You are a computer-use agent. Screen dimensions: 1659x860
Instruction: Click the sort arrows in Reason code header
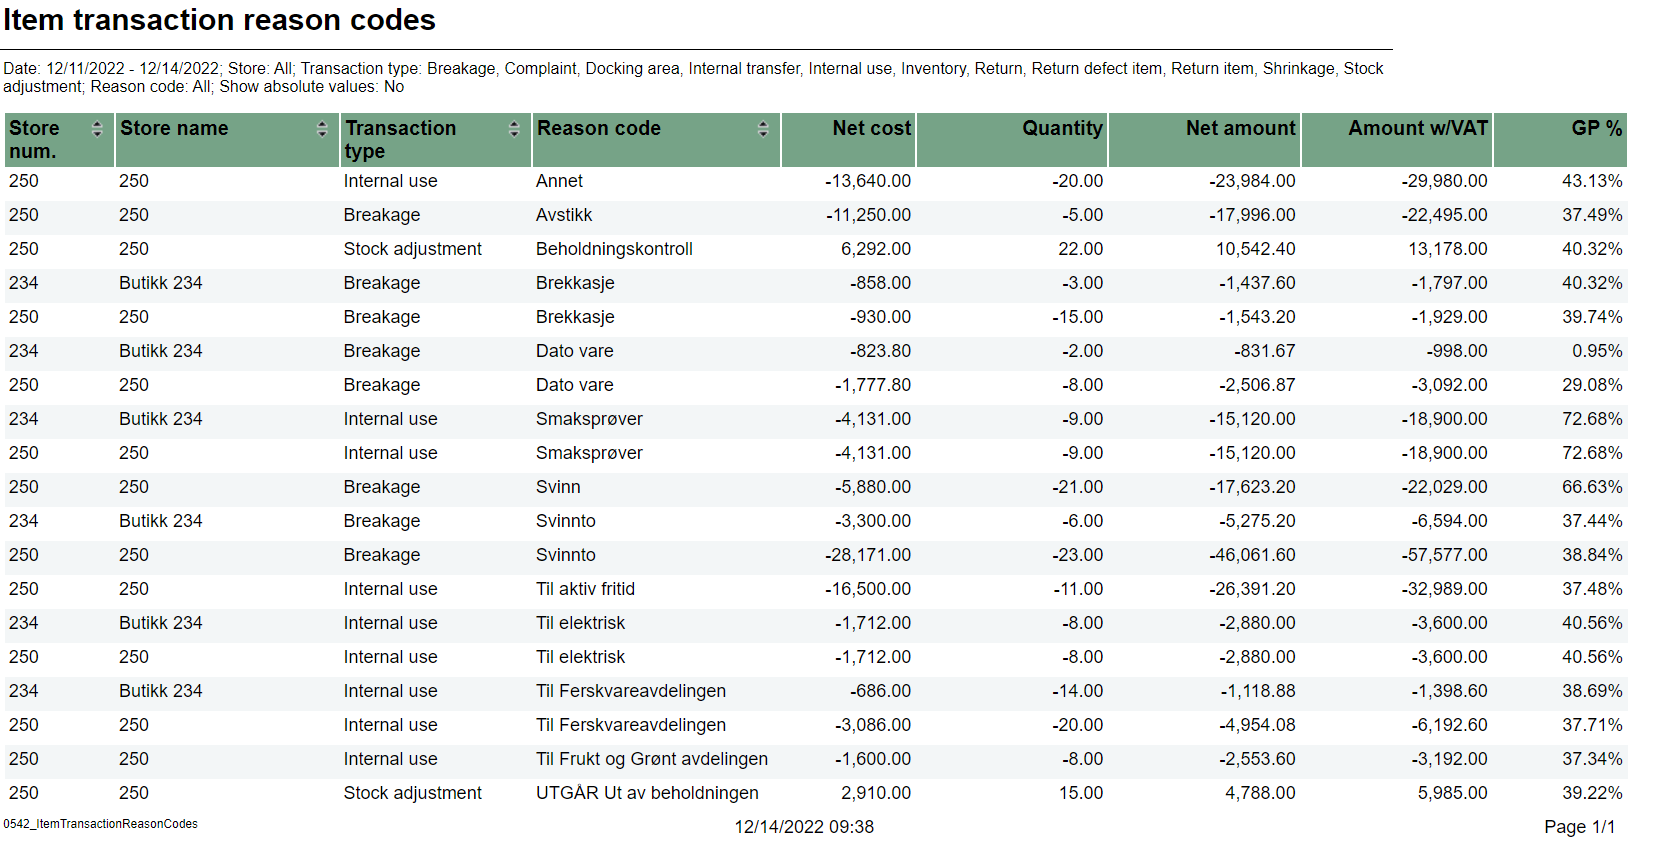tap(763, 129)
